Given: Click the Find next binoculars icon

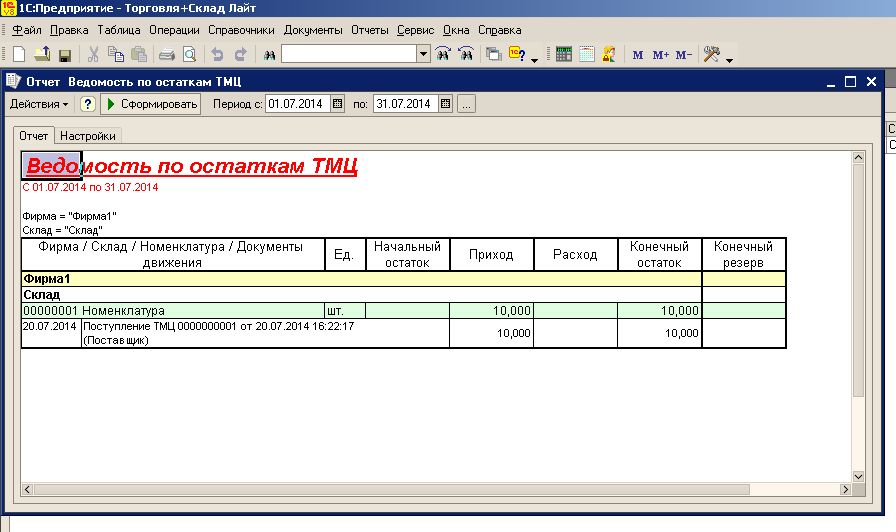Looking at the screenshot, I should coord(443,54).
